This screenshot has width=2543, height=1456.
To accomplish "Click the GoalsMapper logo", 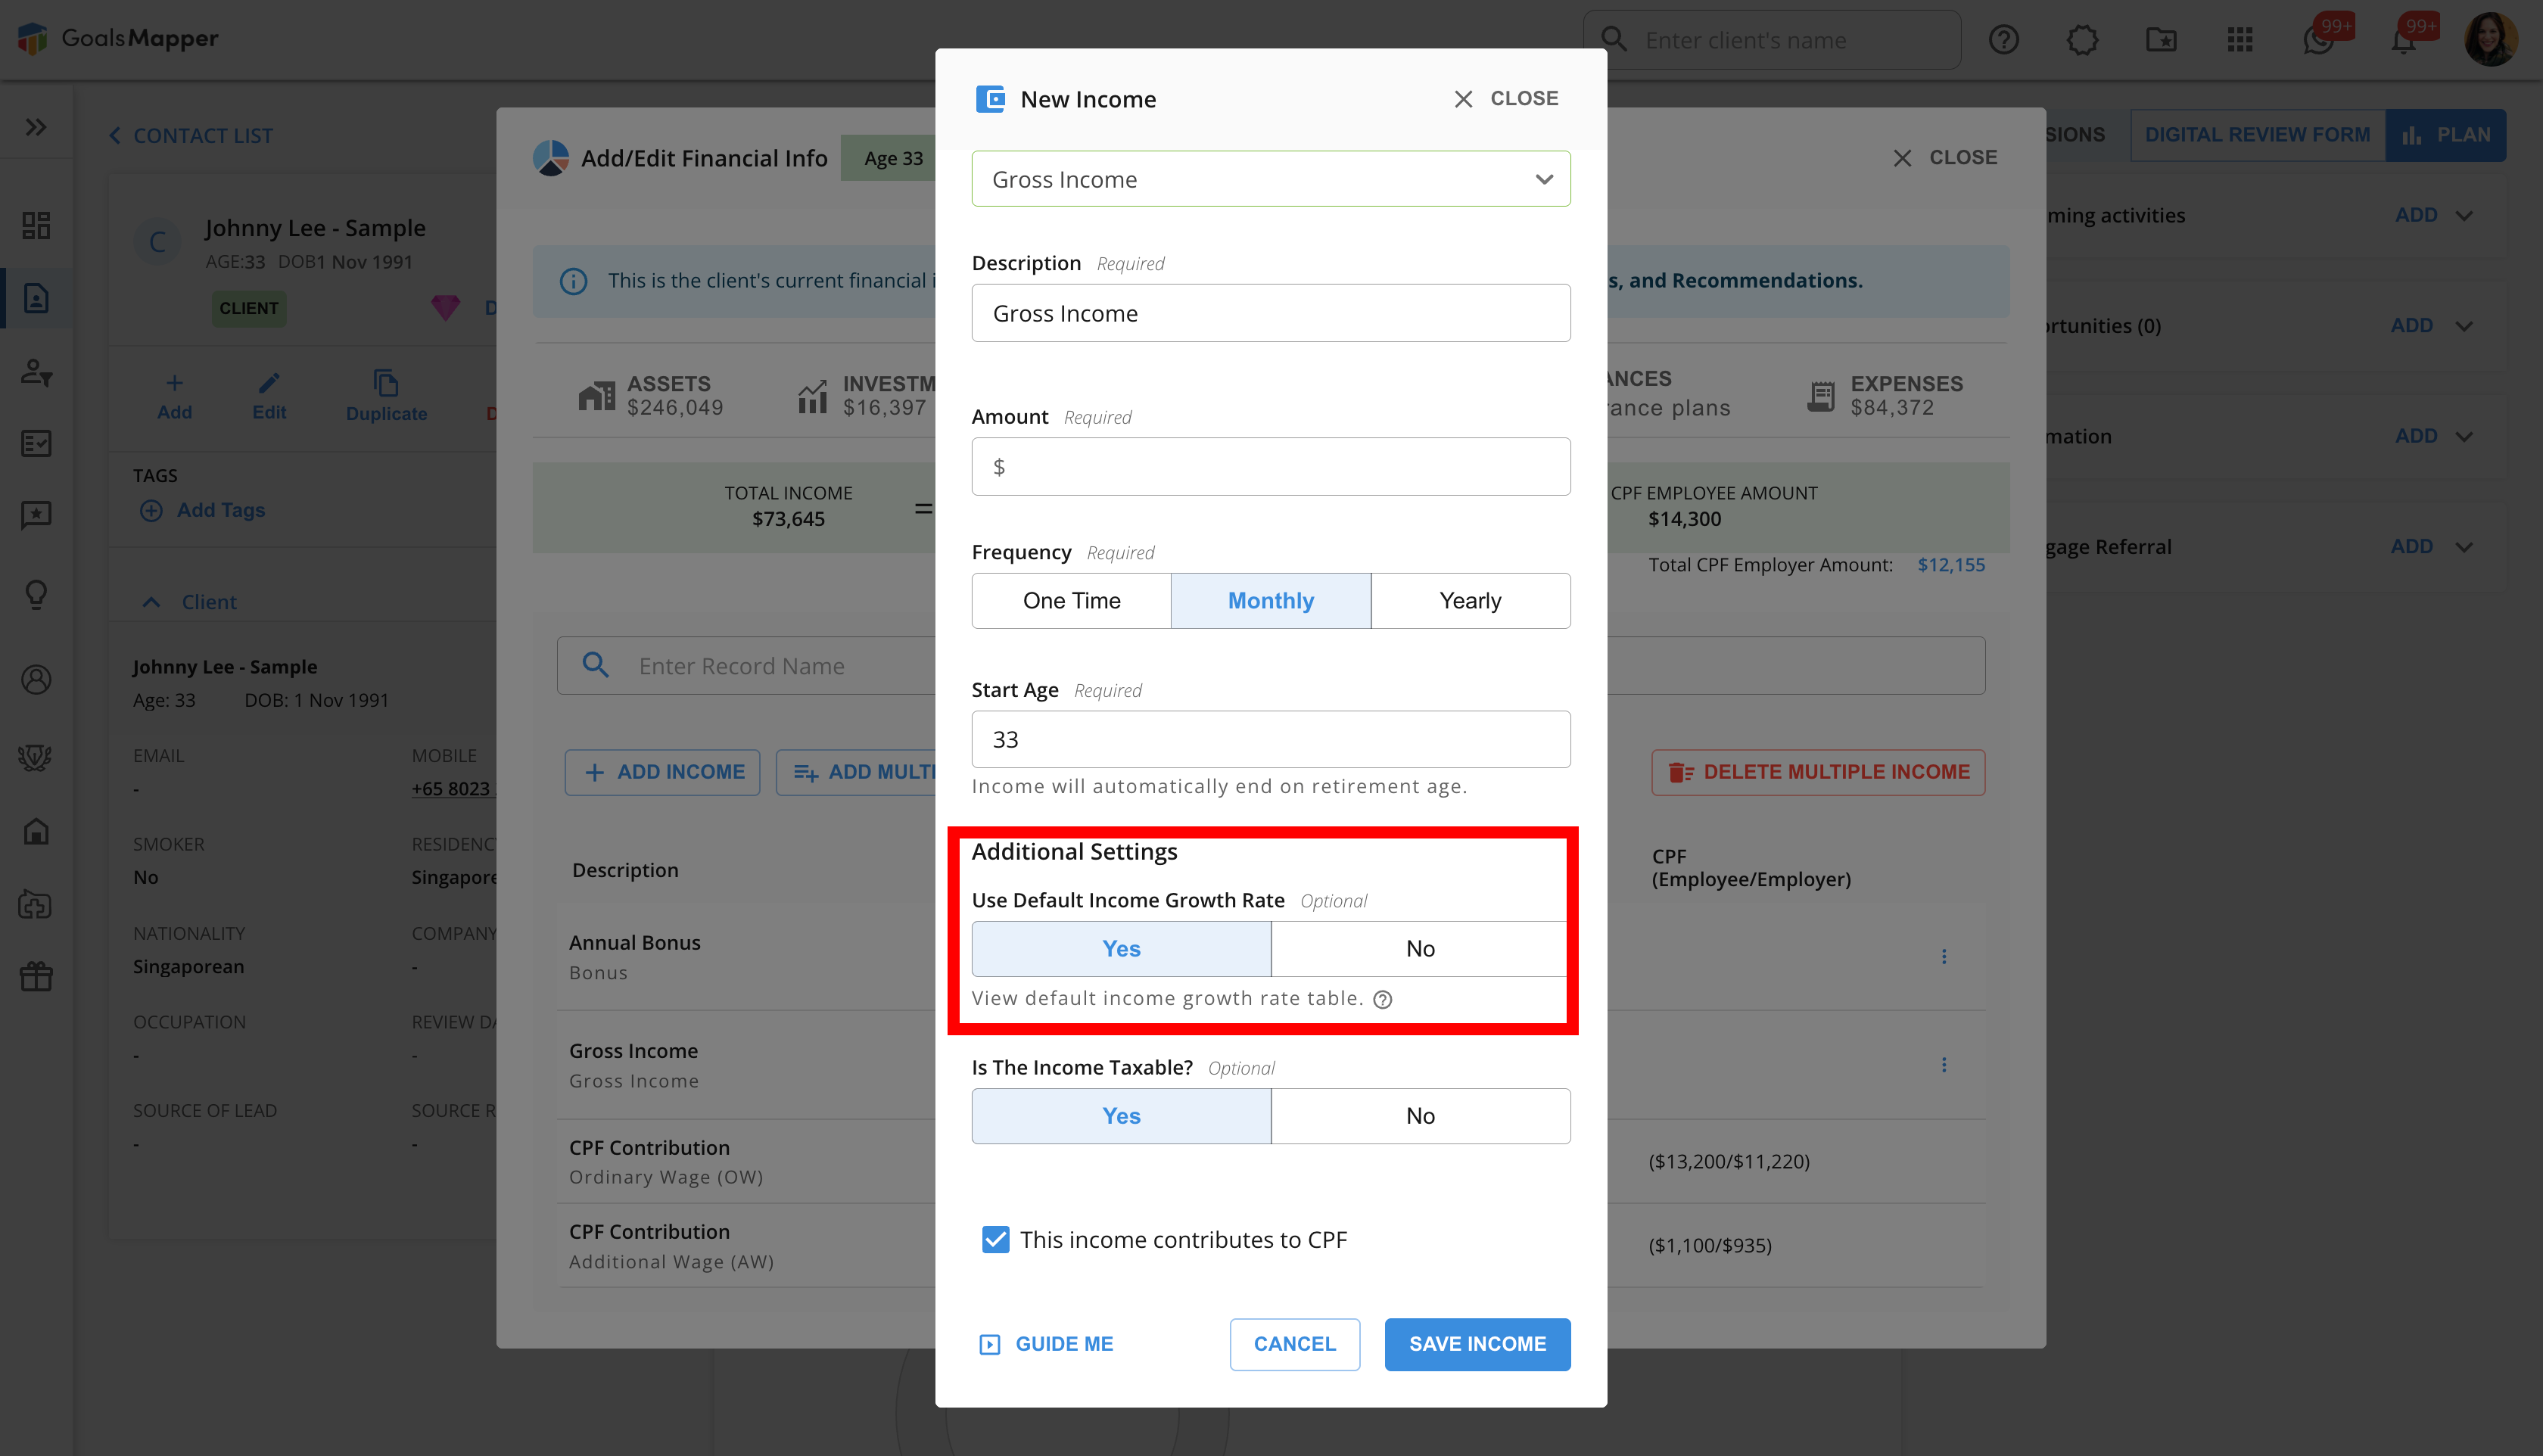I will 118,38.
